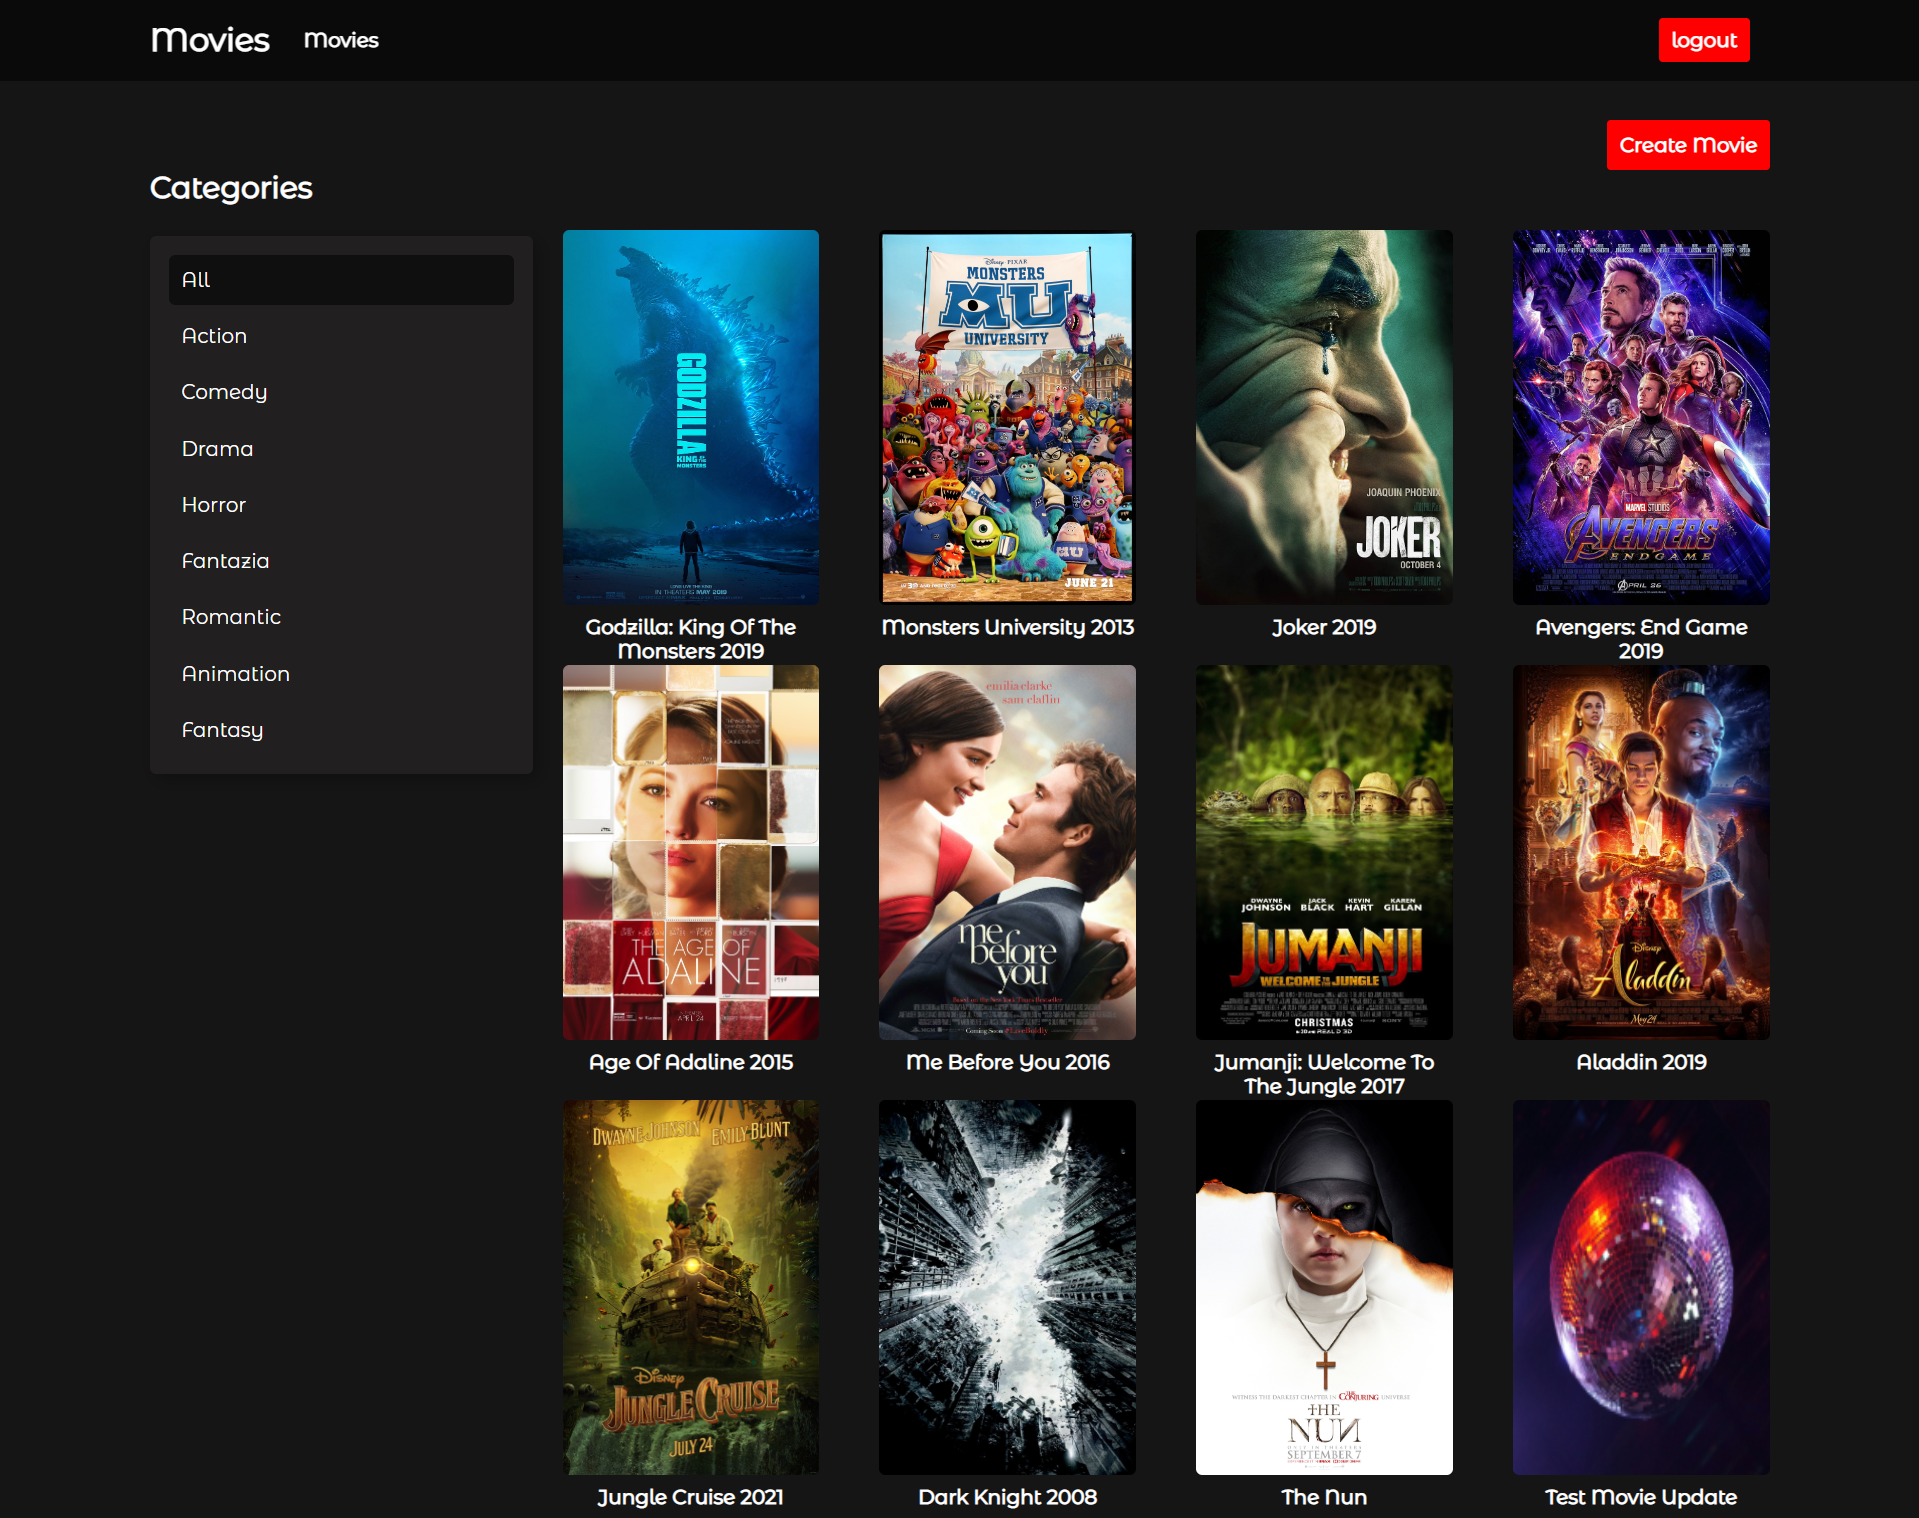Screen dimensions: 1919x1518
Task: Select the All category
Action: click(341, 280)
